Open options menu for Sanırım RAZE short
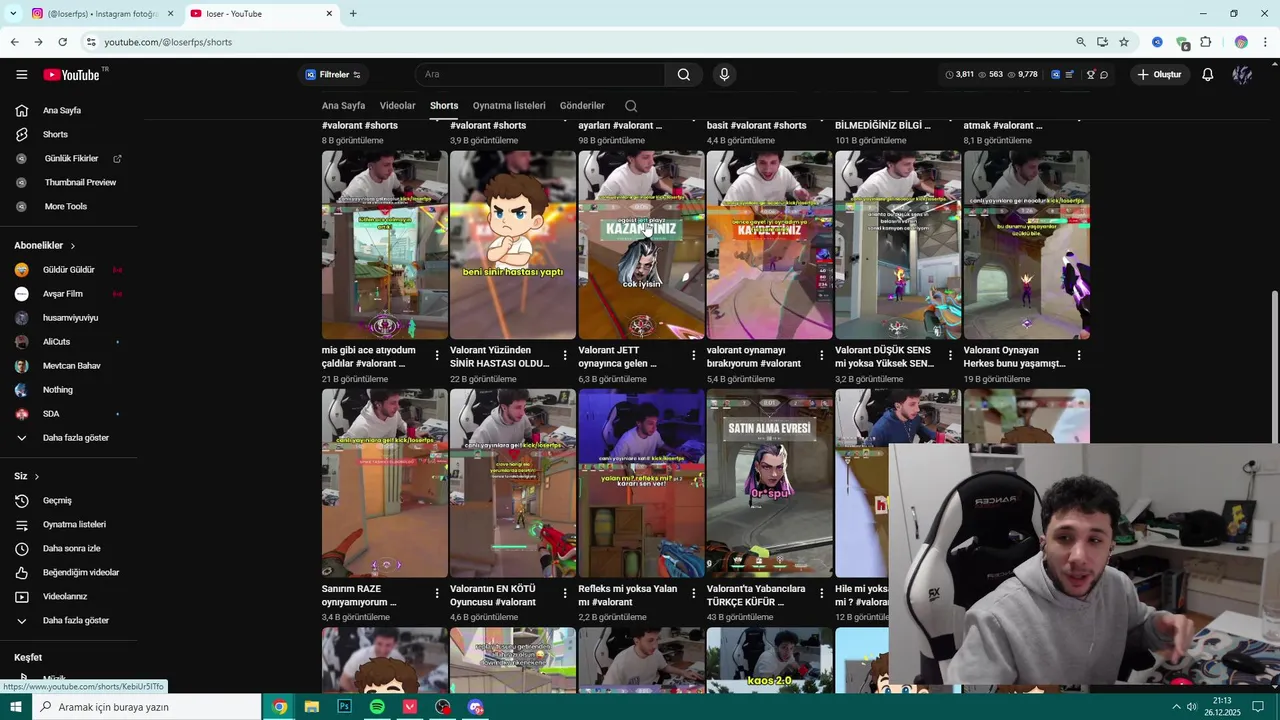Image resolution: width=1280 pixels, height=720 pixels. tap(437, 593)
